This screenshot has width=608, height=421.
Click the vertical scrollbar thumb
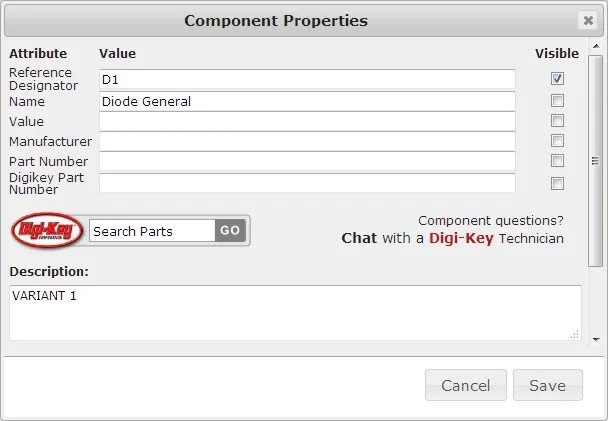[595, 161]
